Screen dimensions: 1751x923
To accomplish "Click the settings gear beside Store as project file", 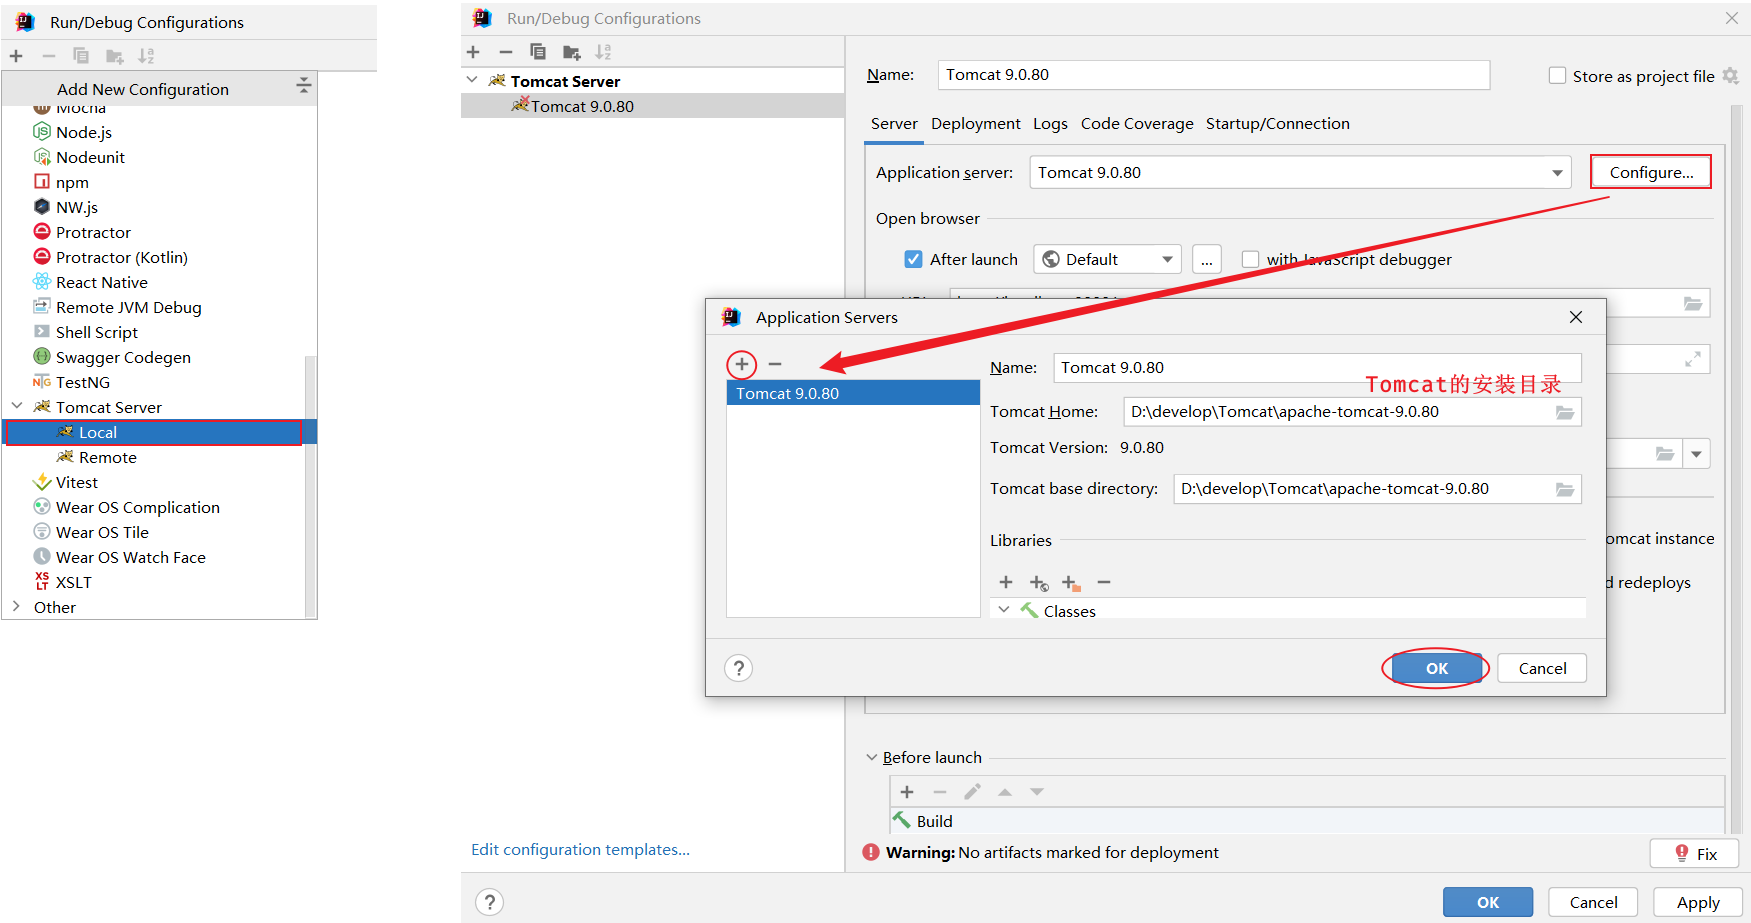I will tap(1731, 76).
